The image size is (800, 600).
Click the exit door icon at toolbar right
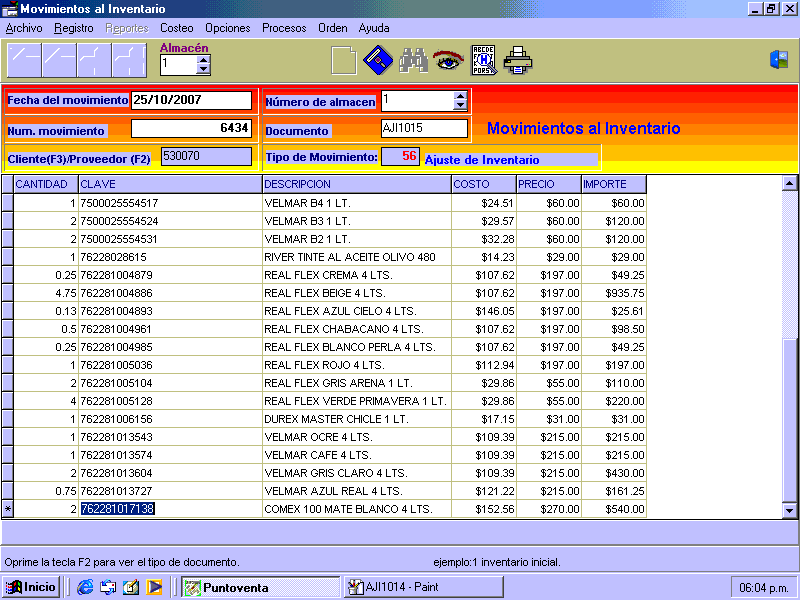[779, 60]
